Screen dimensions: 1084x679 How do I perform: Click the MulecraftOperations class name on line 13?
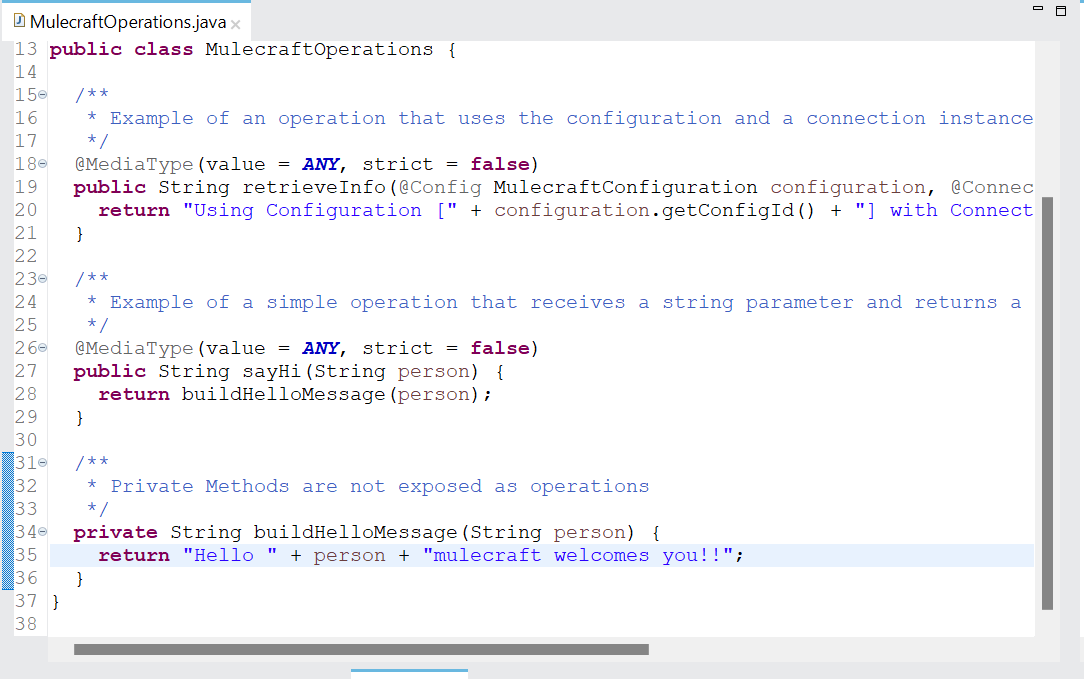[318, 49]
